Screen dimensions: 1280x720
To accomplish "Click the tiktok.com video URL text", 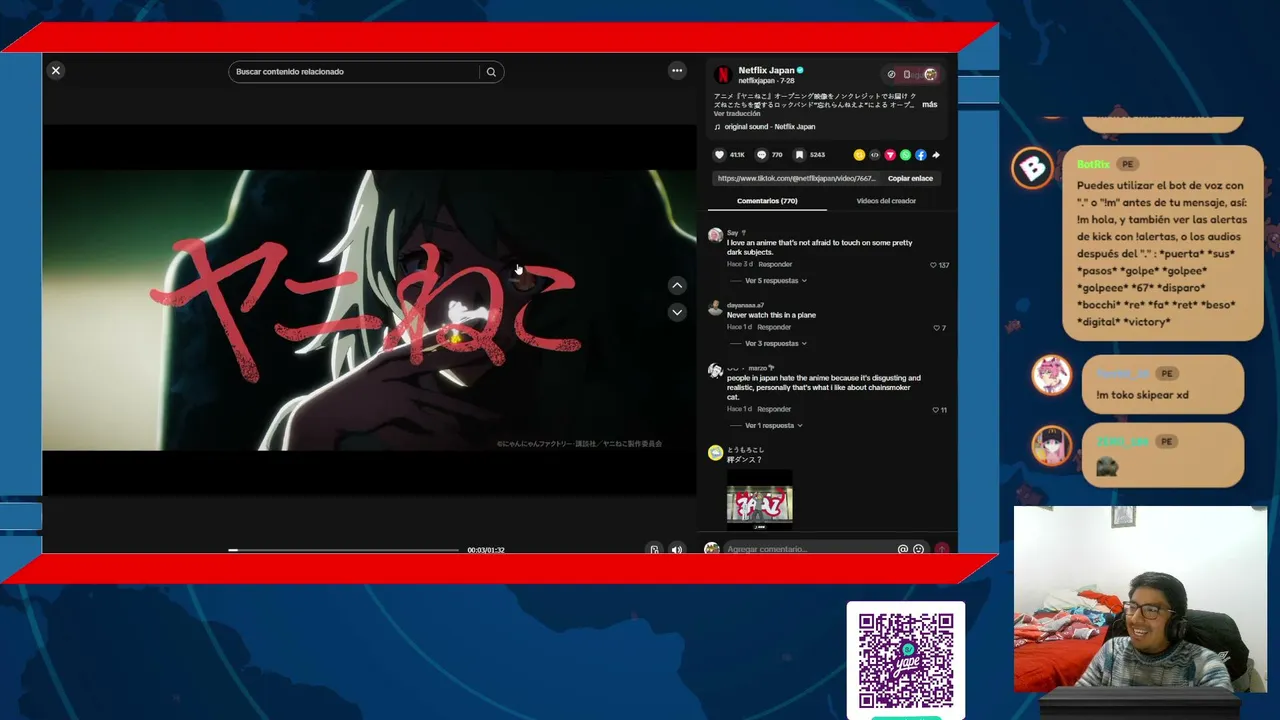I will [797, 178].
